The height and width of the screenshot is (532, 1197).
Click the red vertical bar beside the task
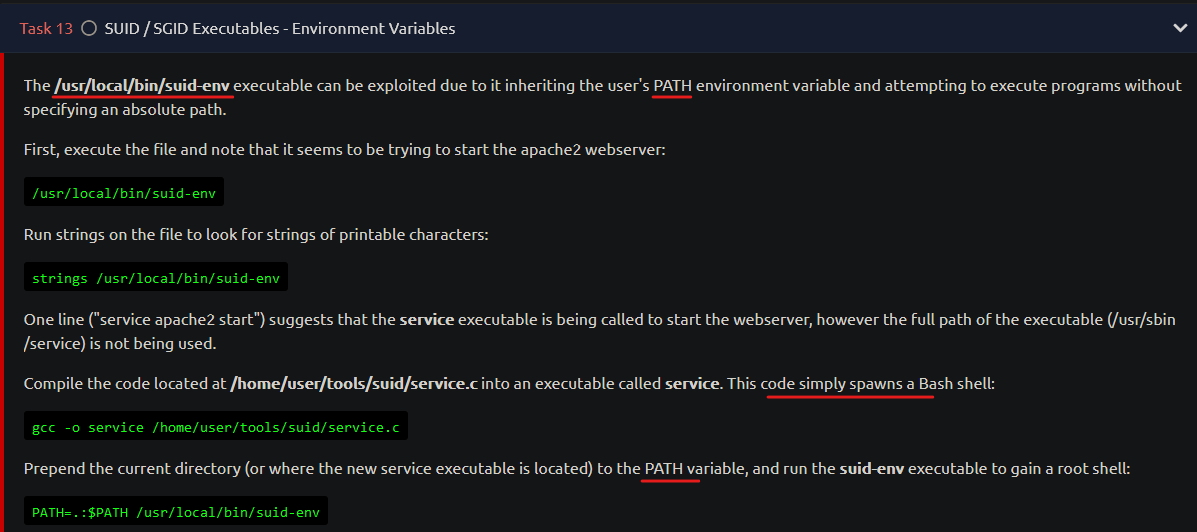2,292
